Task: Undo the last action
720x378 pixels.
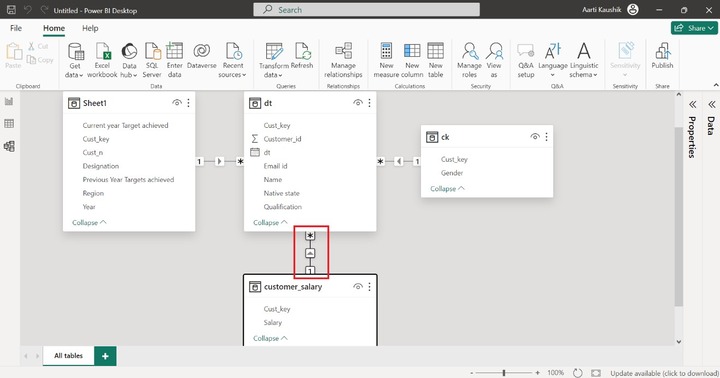Action: tap(28, 10)
